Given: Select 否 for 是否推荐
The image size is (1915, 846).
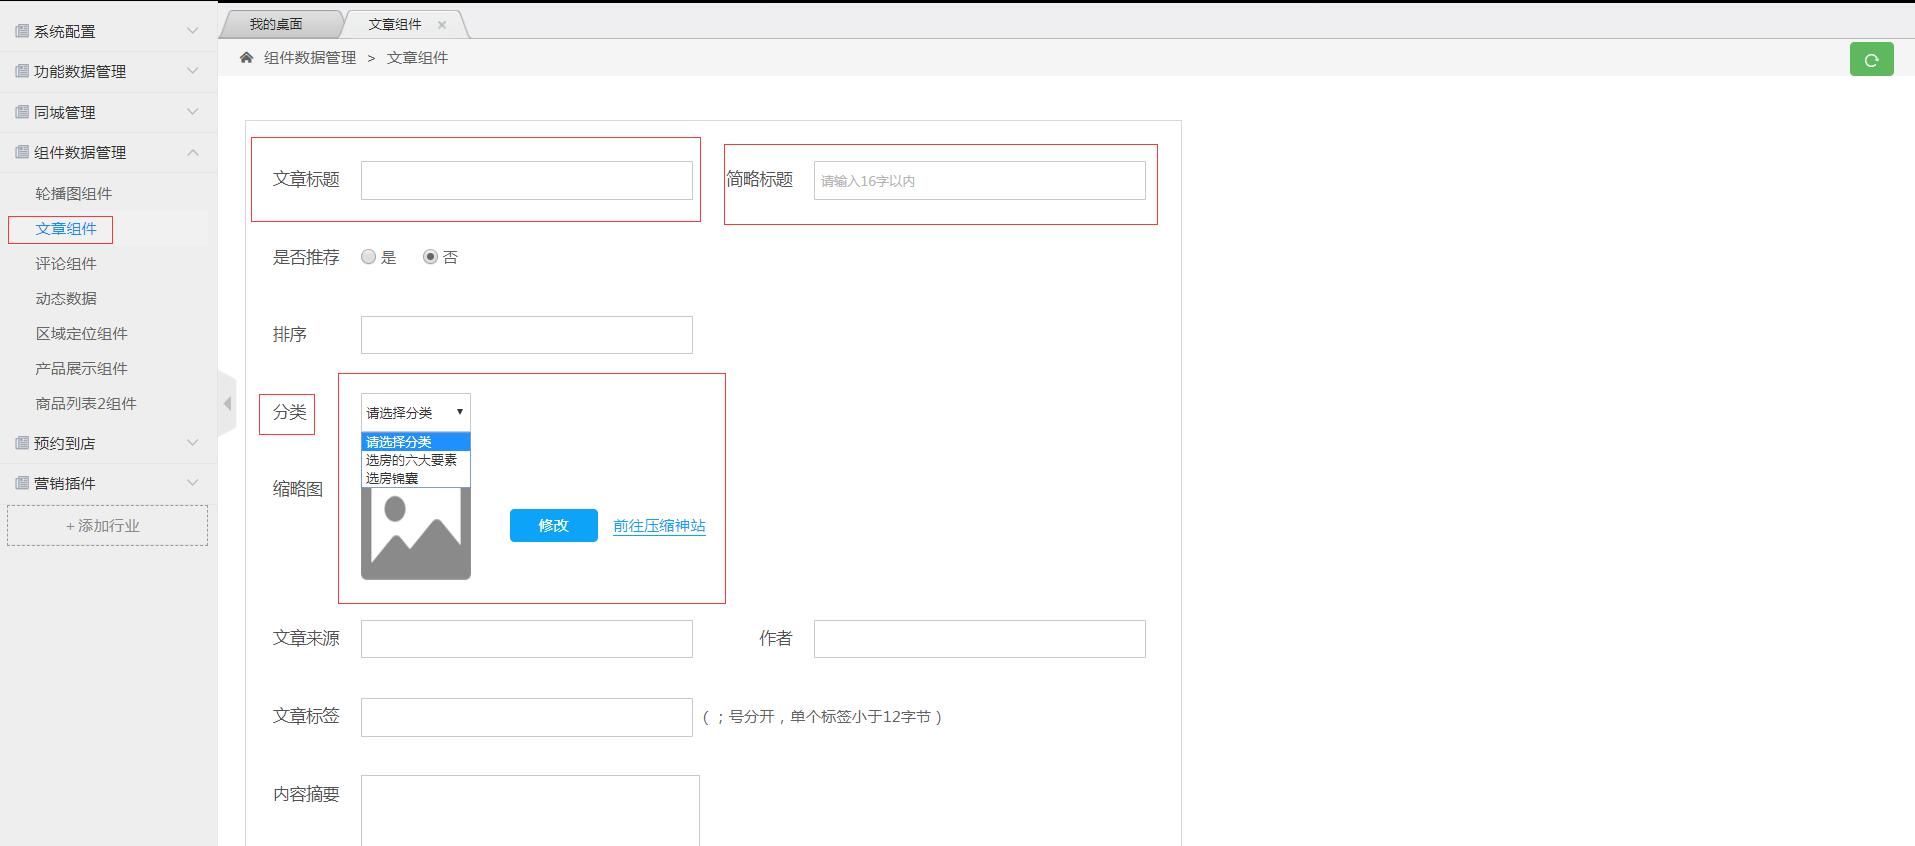Looking at the screenshot, I should (x=430, y=257).
